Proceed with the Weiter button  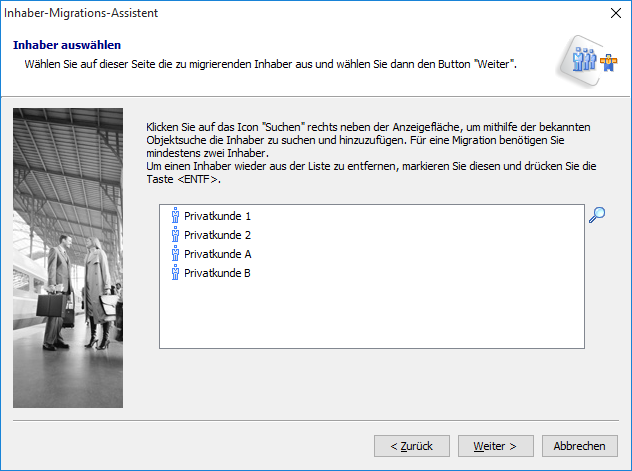click(x=495, y=446)
